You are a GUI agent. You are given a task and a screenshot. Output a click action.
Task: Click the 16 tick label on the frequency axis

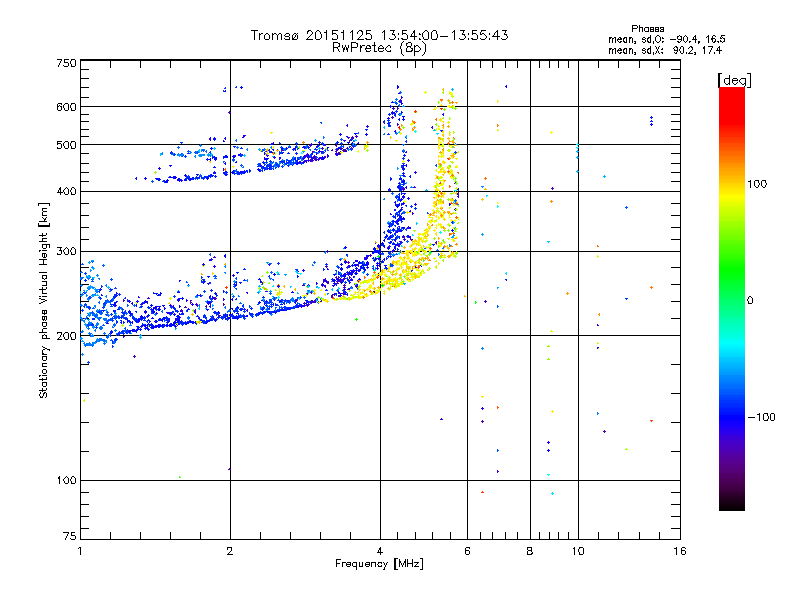pyautogui.click(x=680, y=551)
